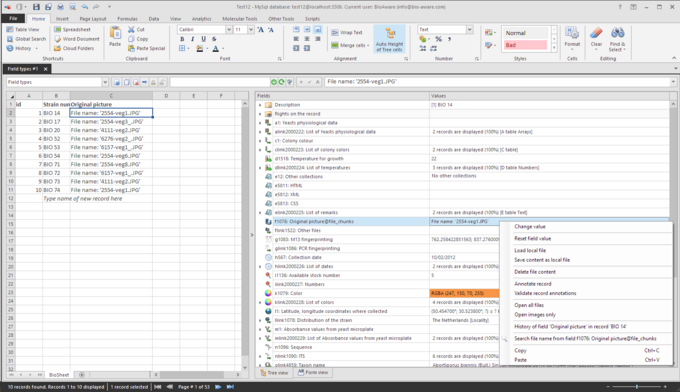Copy using the ribbon Copy button

click(138, 39)
